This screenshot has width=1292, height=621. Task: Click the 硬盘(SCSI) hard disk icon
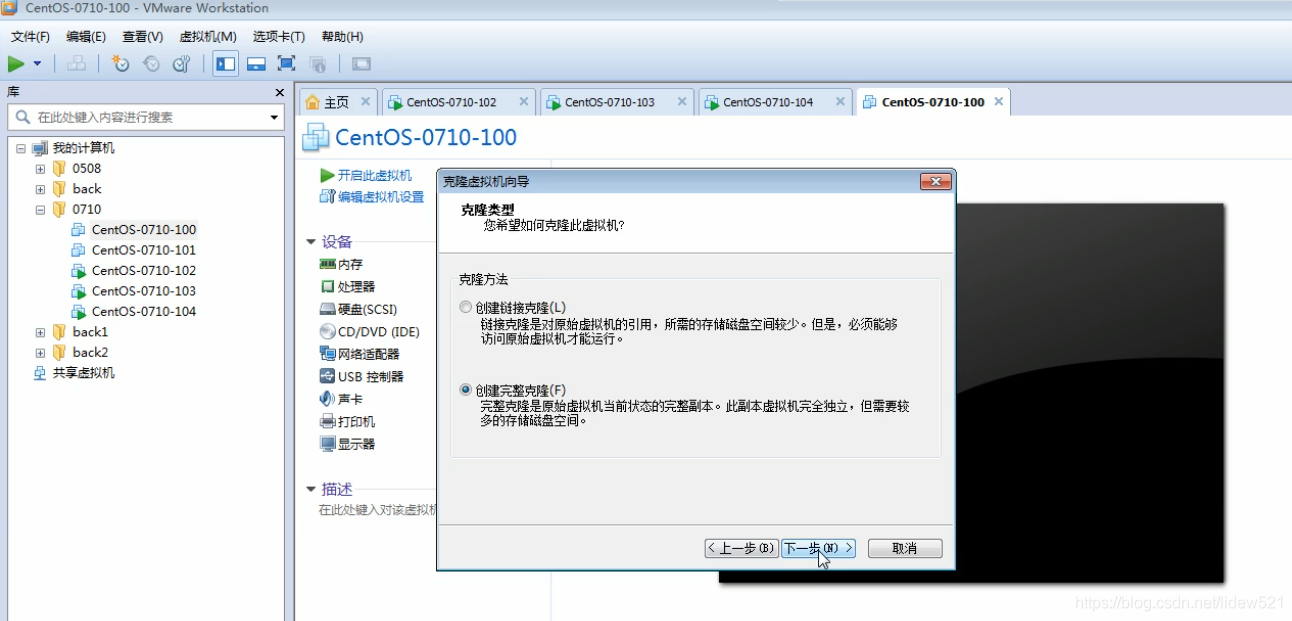point(327,309)
